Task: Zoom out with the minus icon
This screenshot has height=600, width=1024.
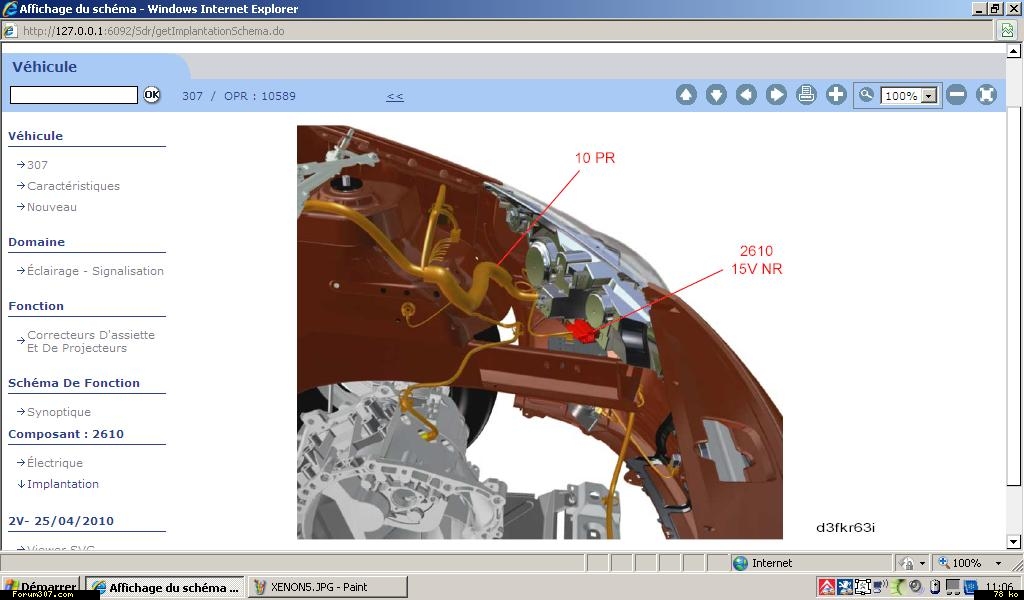Action: [x=956, y=95]
